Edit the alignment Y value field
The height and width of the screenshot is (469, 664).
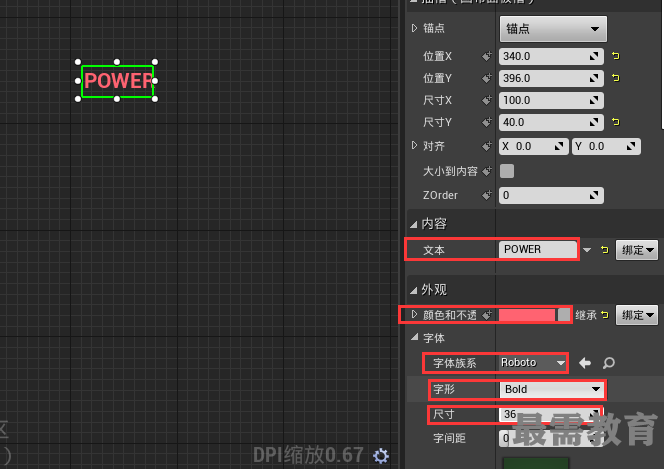click(606, 146)
